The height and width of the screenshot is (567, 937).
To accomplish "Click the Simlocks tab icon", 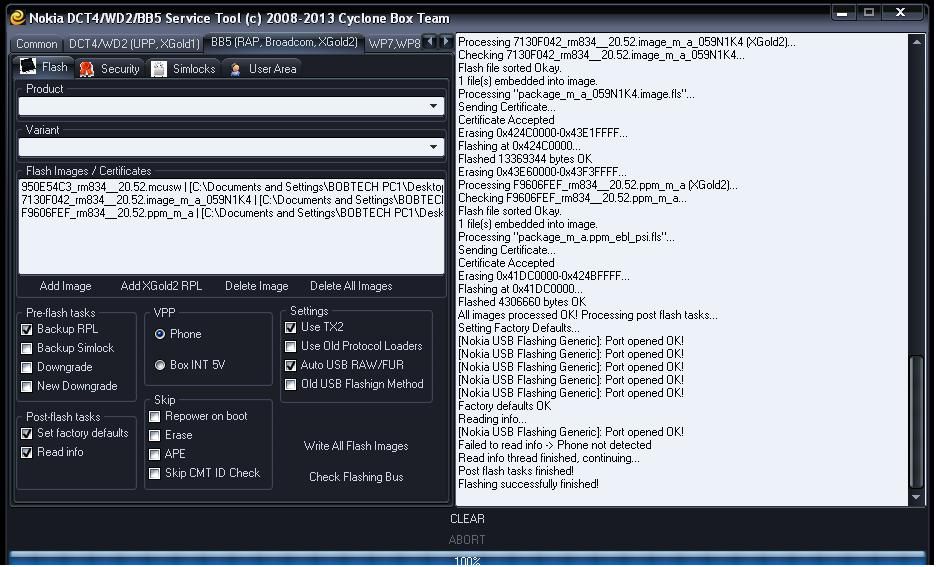I will click(x=159, y=69).
